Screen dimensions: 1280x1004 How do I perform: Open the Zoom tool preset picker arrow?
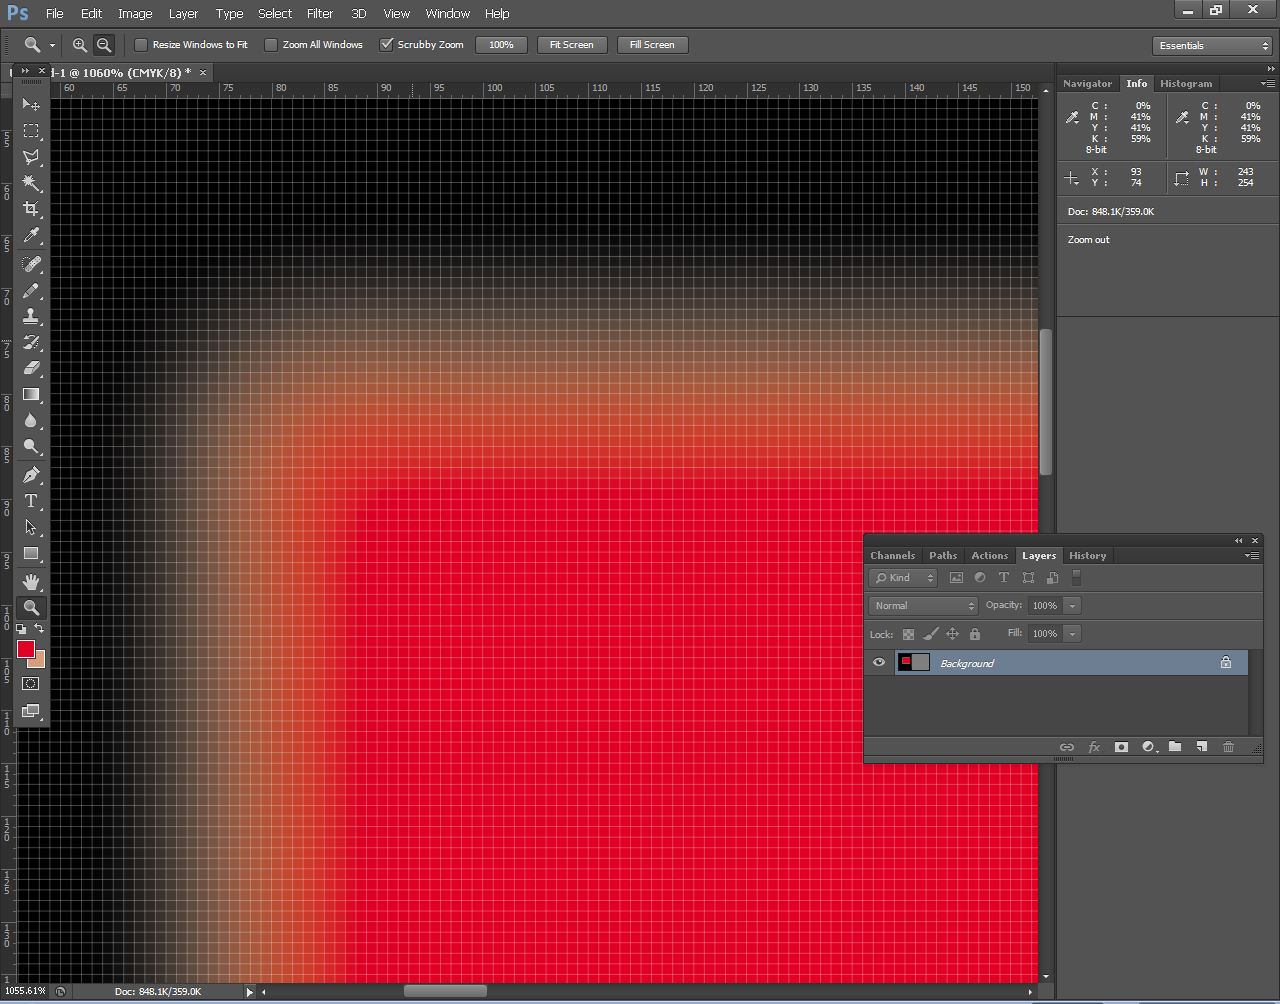[52, 46]
